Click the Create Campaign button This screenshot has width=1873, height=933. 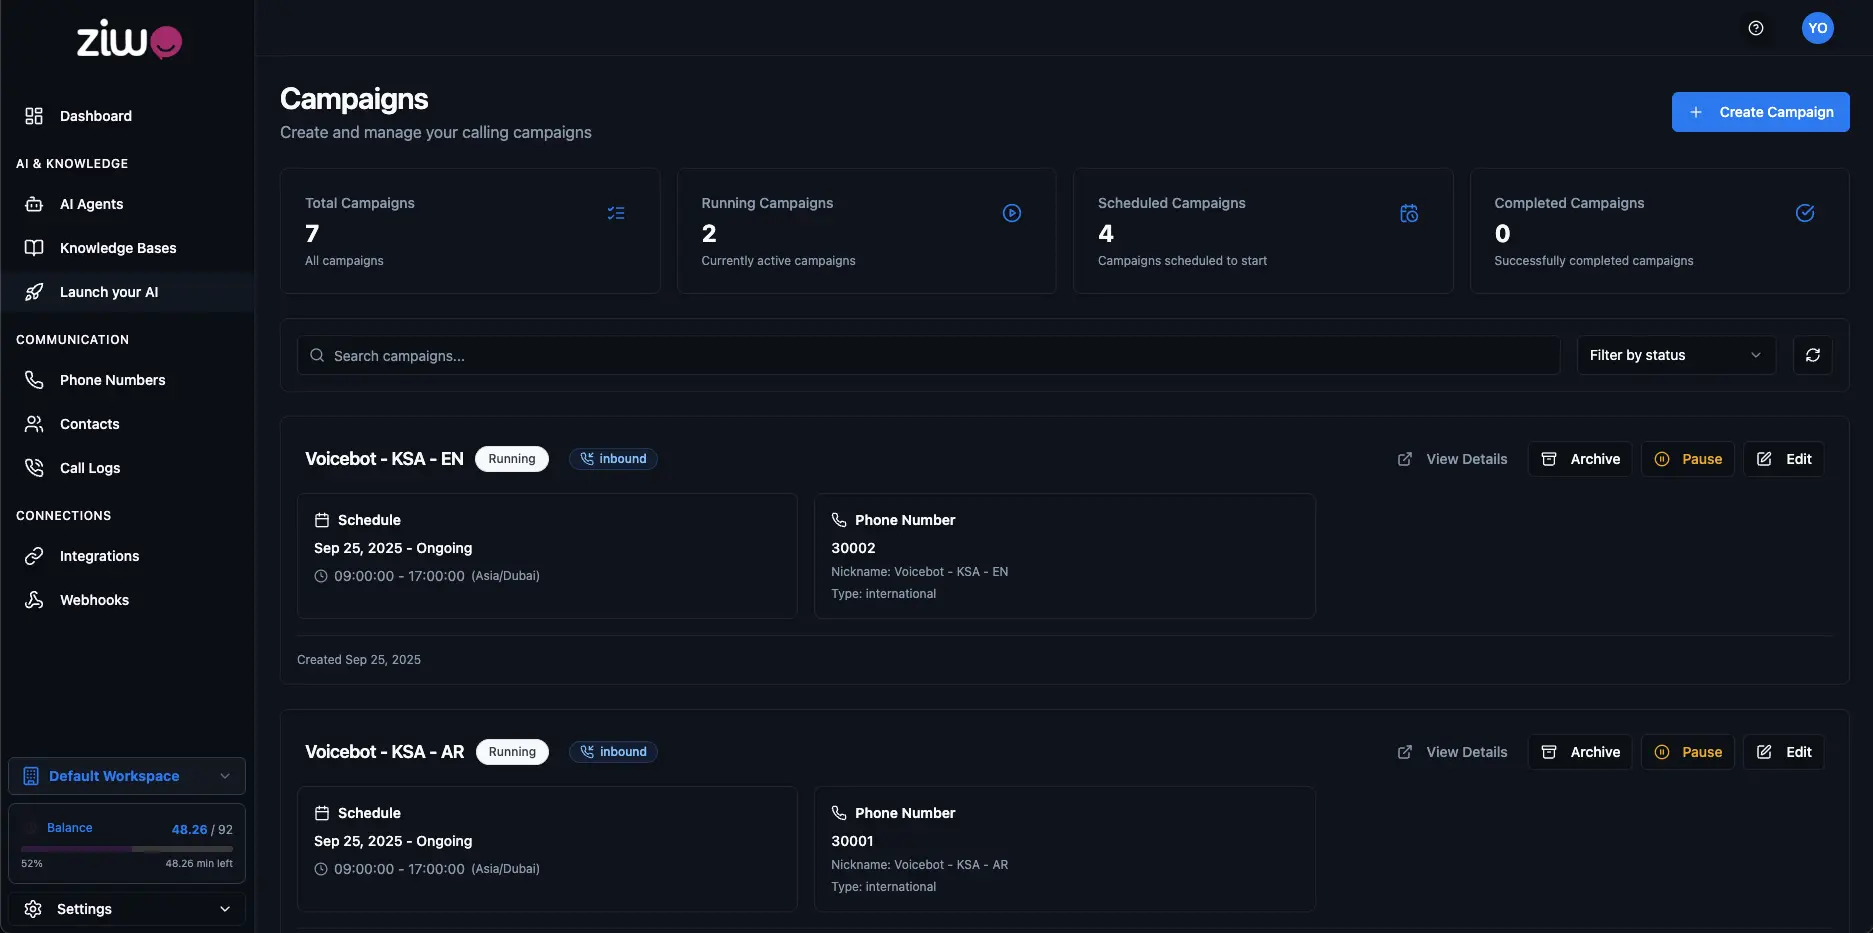1760,112
